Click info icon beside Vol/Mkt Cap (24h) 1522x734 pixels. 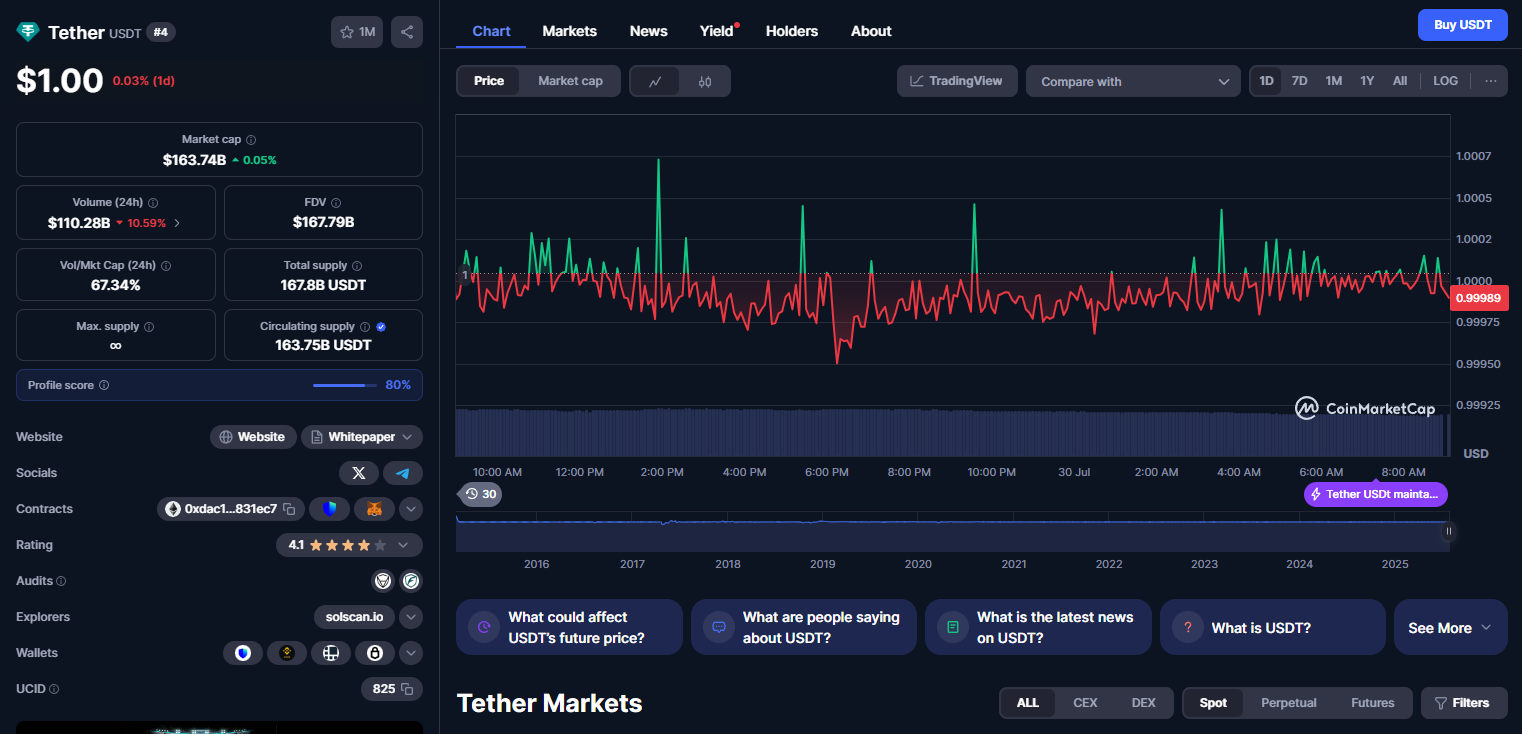point(166,266)
